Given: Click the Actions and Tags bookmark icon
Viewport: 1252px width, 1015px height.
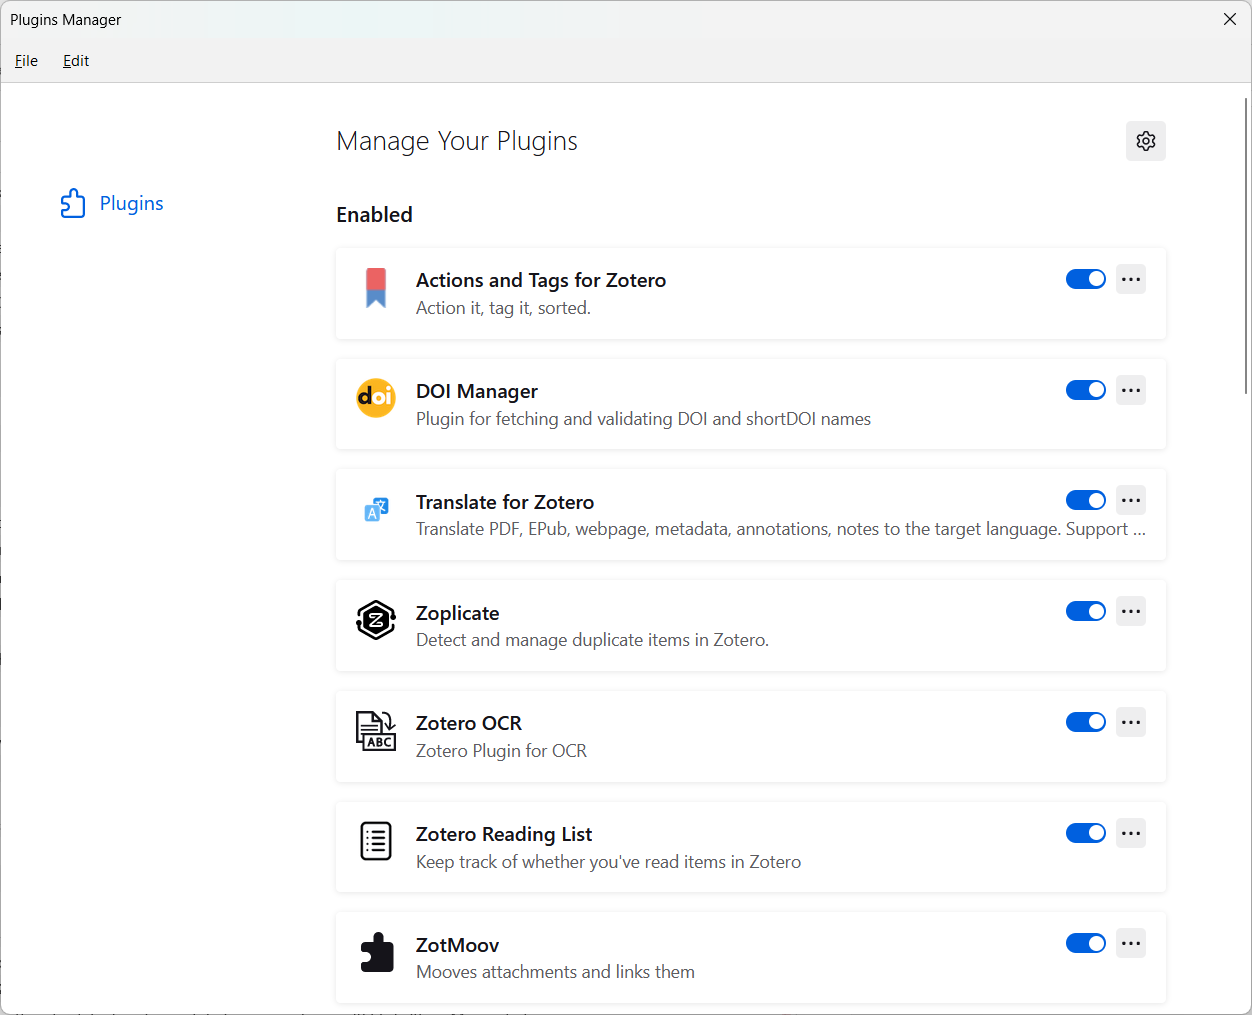Looking at the screenshot, I should click(x=376, y=288).
